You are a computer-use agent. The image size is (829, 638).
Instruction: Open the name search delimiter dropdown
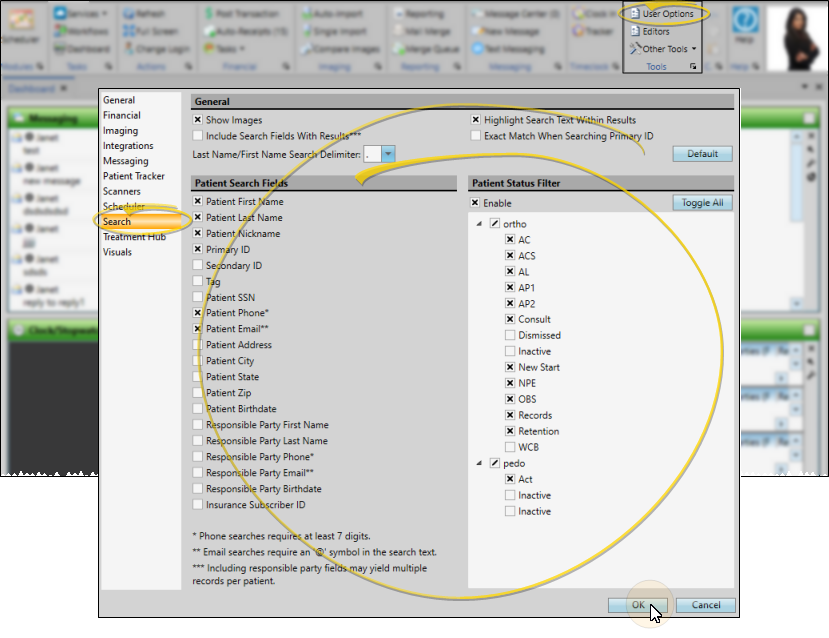point(388,154)
